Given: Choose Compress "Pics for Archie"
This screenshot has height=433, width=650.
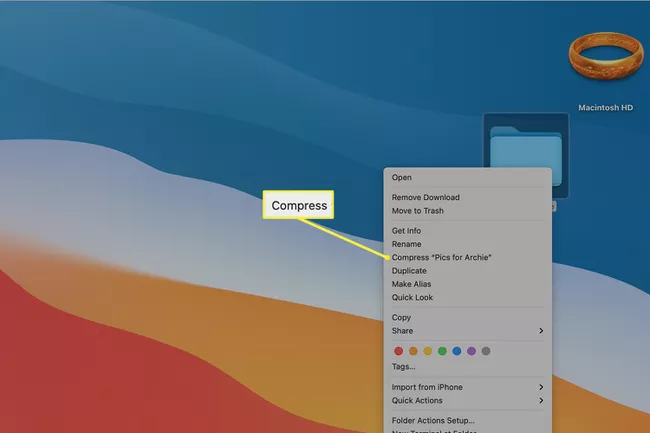Looking at the screenshot, I should click(x=441, y=258).
